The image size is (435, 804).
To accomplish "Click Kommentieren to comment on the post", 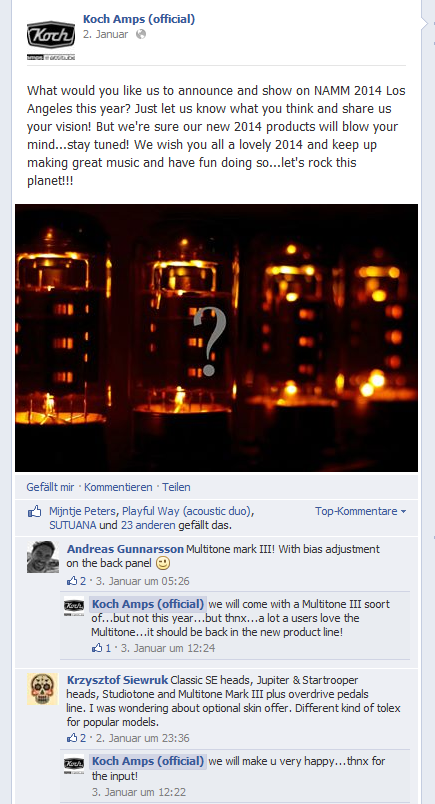I will (x=118, y=487).
